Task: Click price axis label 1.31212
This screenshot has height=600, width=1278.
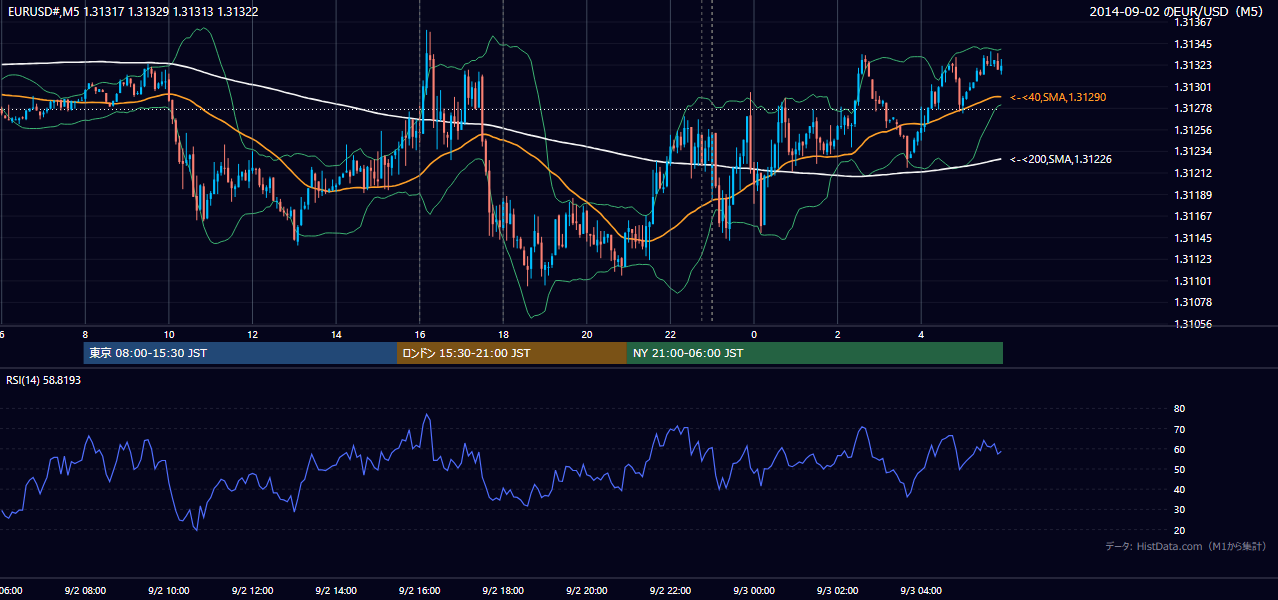Action: click(x=1193, y=173)
